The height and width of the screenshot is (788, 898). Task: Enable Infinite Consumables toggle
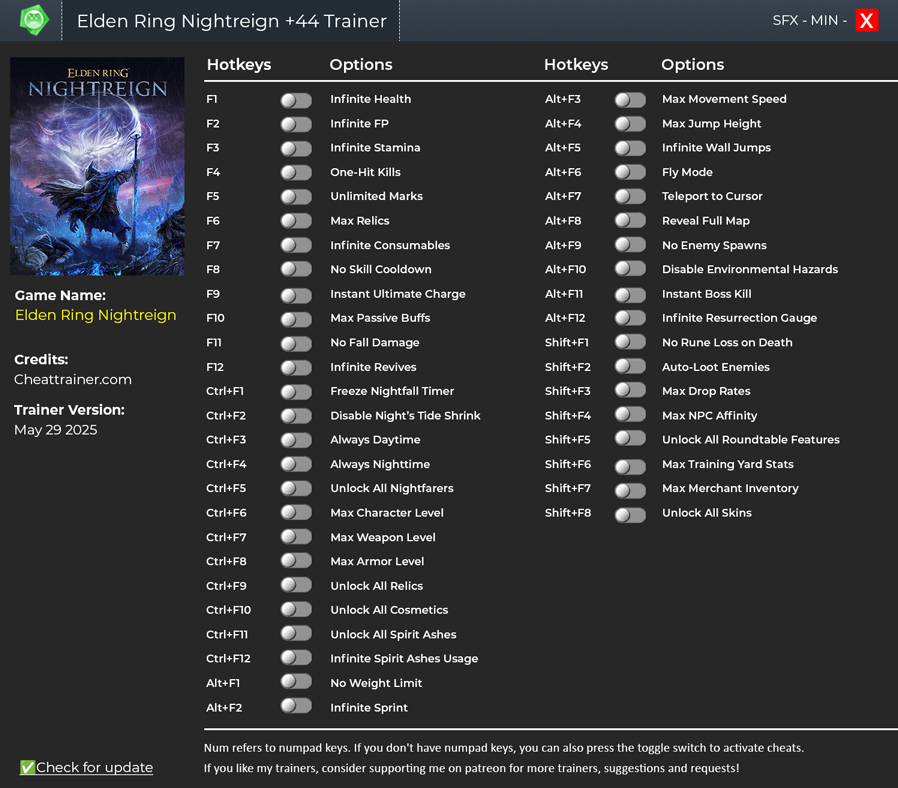[296, 246]
